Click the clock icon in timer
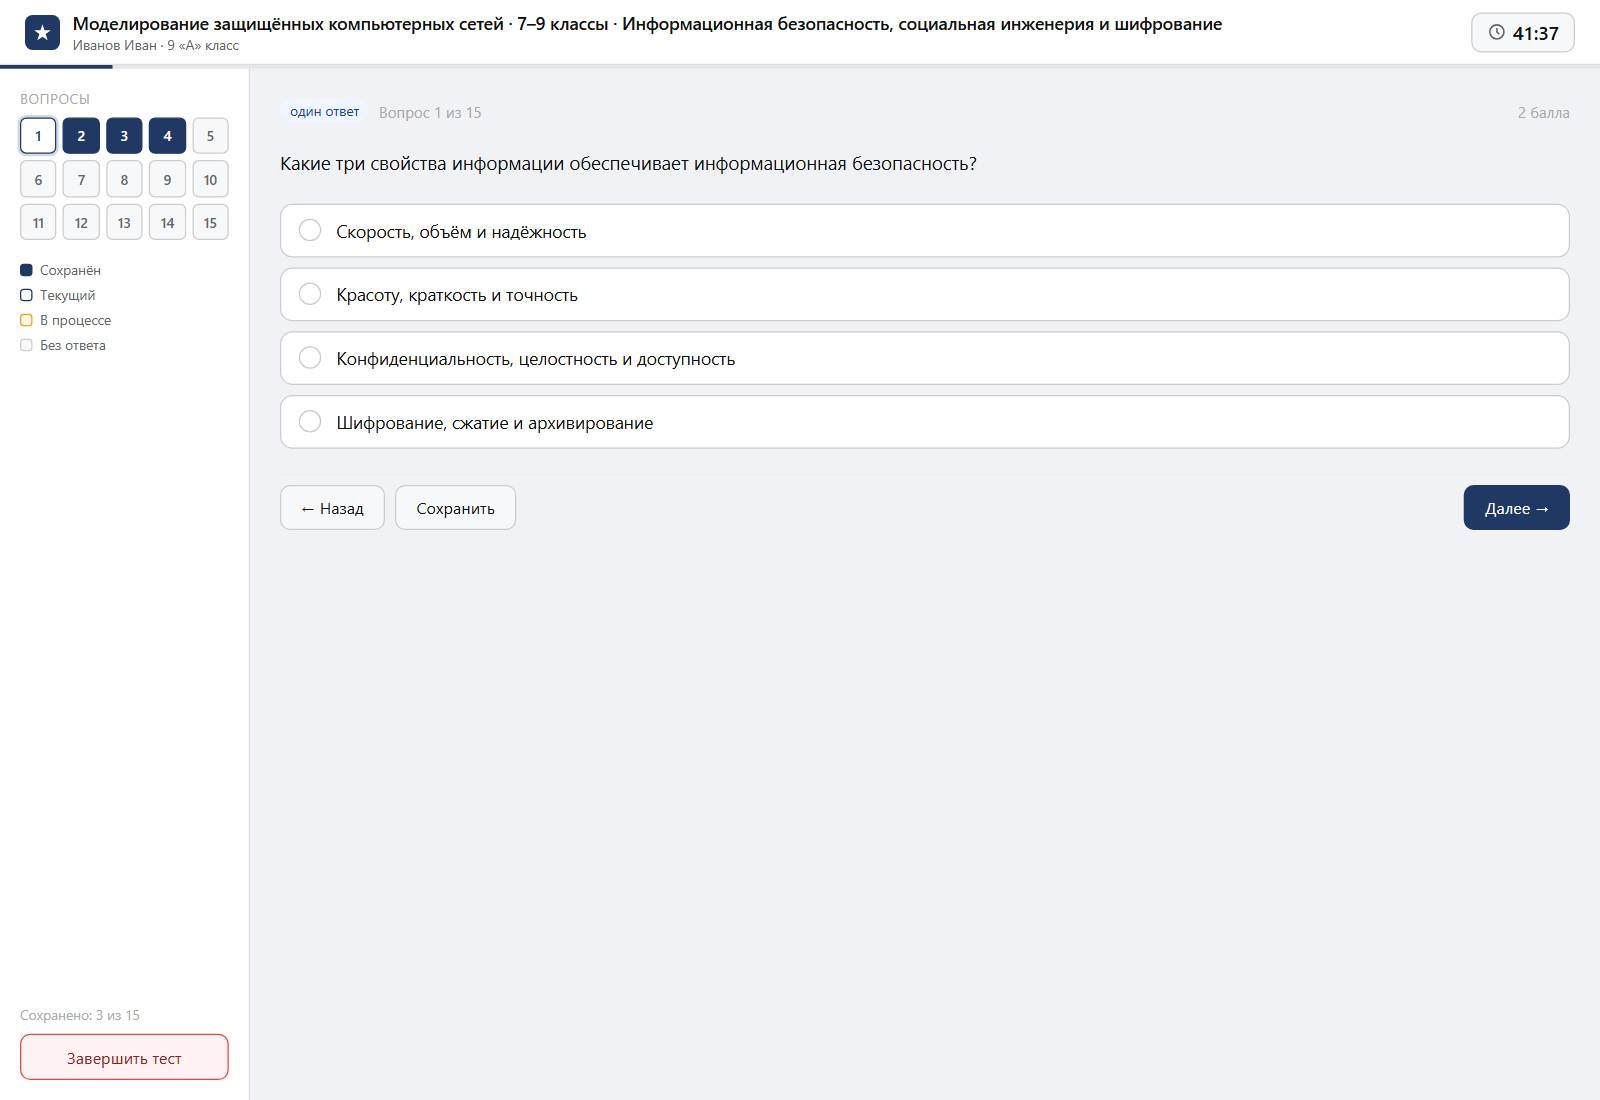The width and height of the screenshot is (1600, 1100). (1497, 32)
